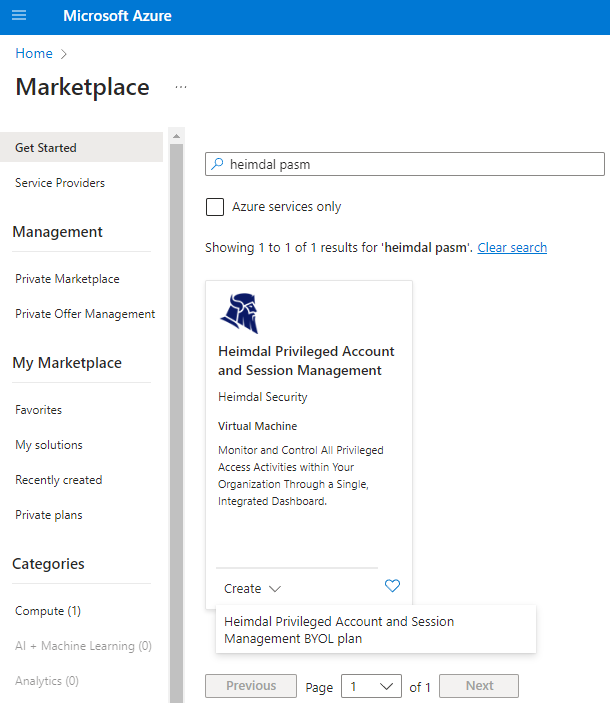Image resolution: width=610 pixels, height=703 pixels.
Task: Filter by AI + Machine Learning category
Action: [83, 646]
